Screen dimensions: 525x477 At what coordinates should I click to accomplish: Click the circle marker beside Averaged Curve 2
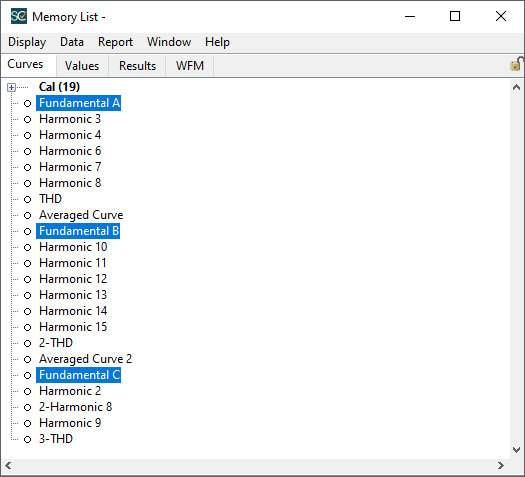(x=27, y=360)
